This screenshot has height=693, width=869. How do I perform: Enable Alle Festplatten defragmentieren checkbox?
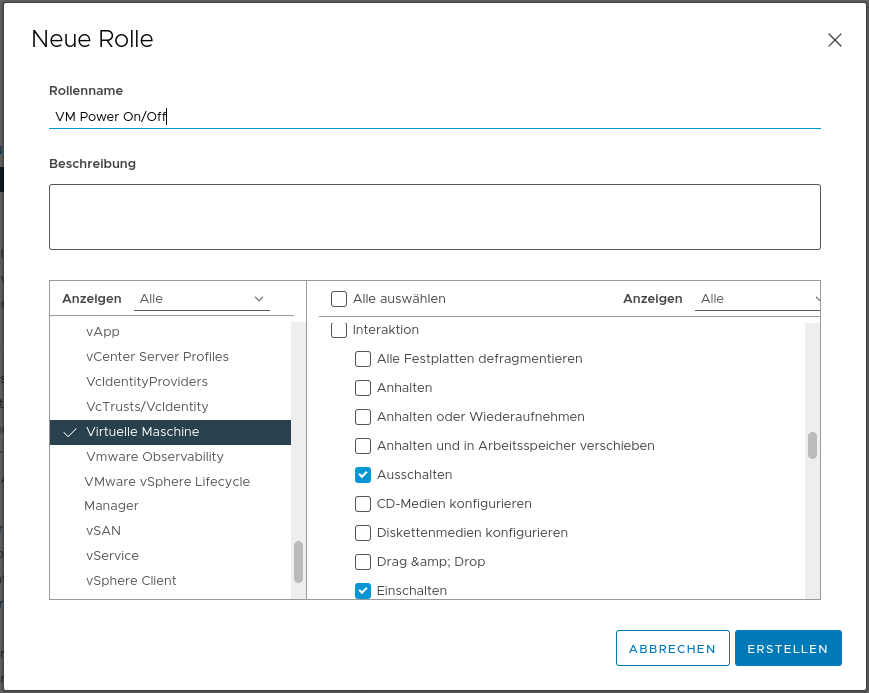[363, 359]
